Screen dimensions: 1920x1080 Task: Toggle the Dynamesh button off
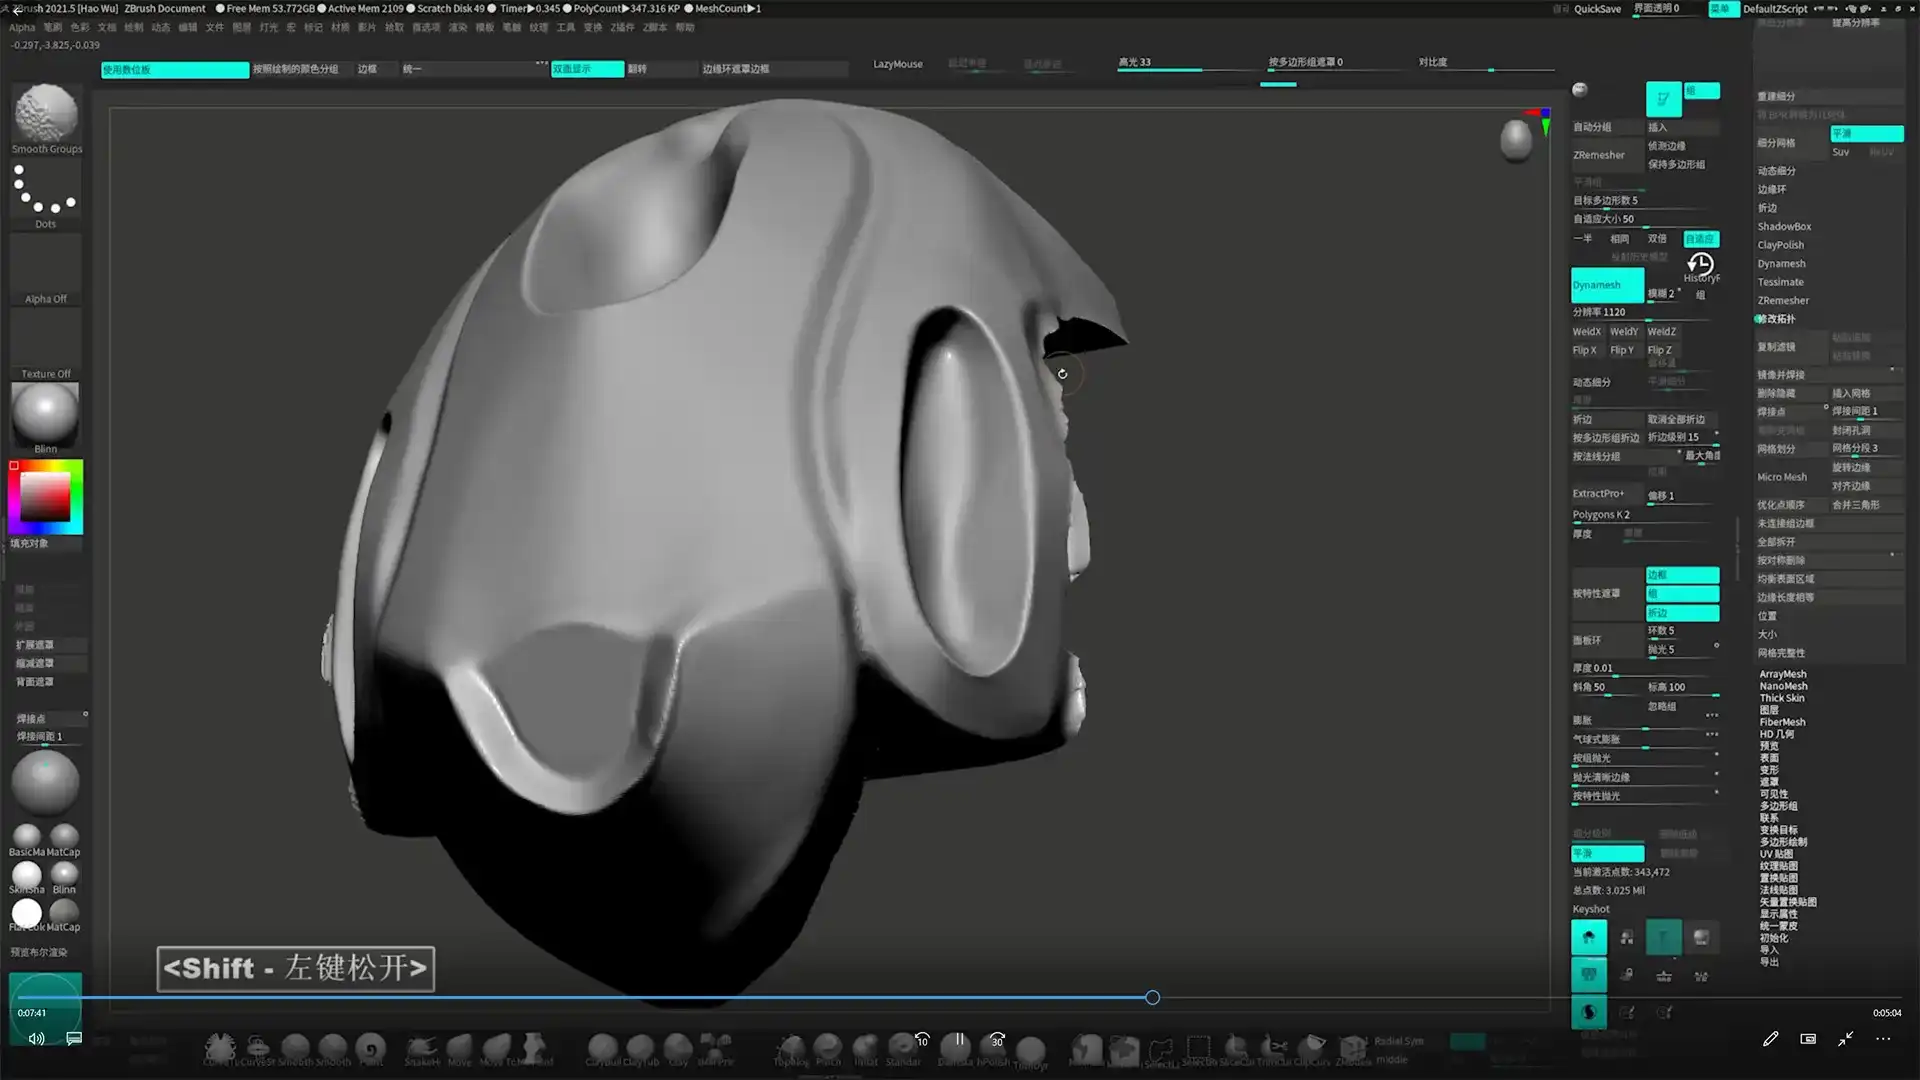(x=1606, y=285)
